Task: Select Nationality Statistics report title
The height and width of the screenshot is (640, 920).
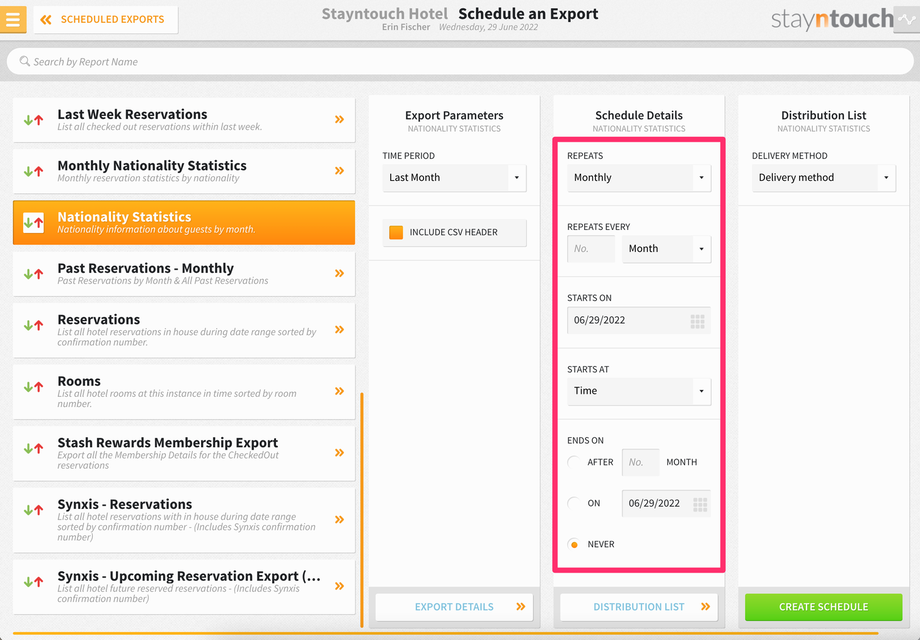Action: coord(124,216)
